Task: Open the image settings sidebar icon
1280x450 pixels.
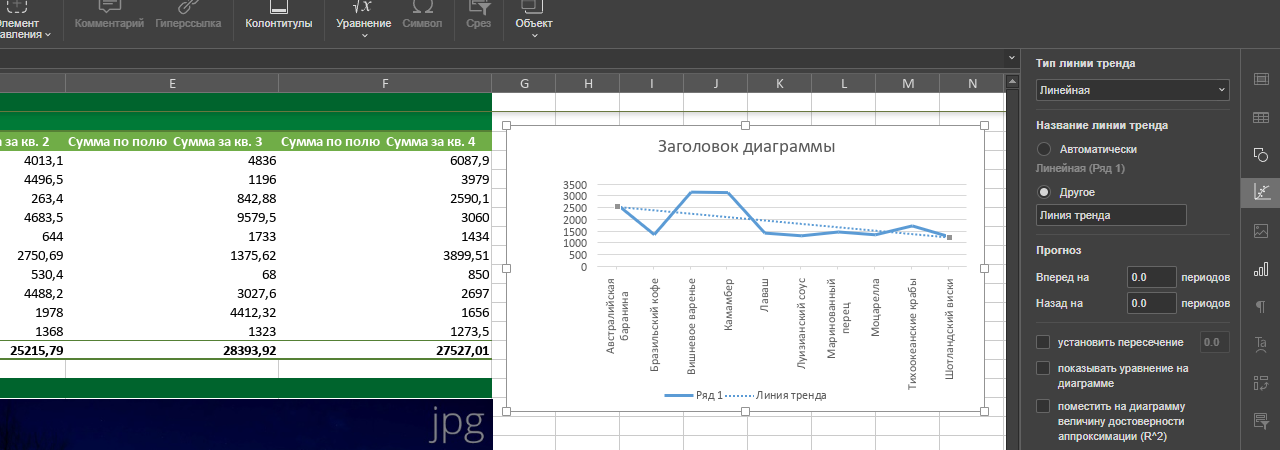Action: [1261, 231]
